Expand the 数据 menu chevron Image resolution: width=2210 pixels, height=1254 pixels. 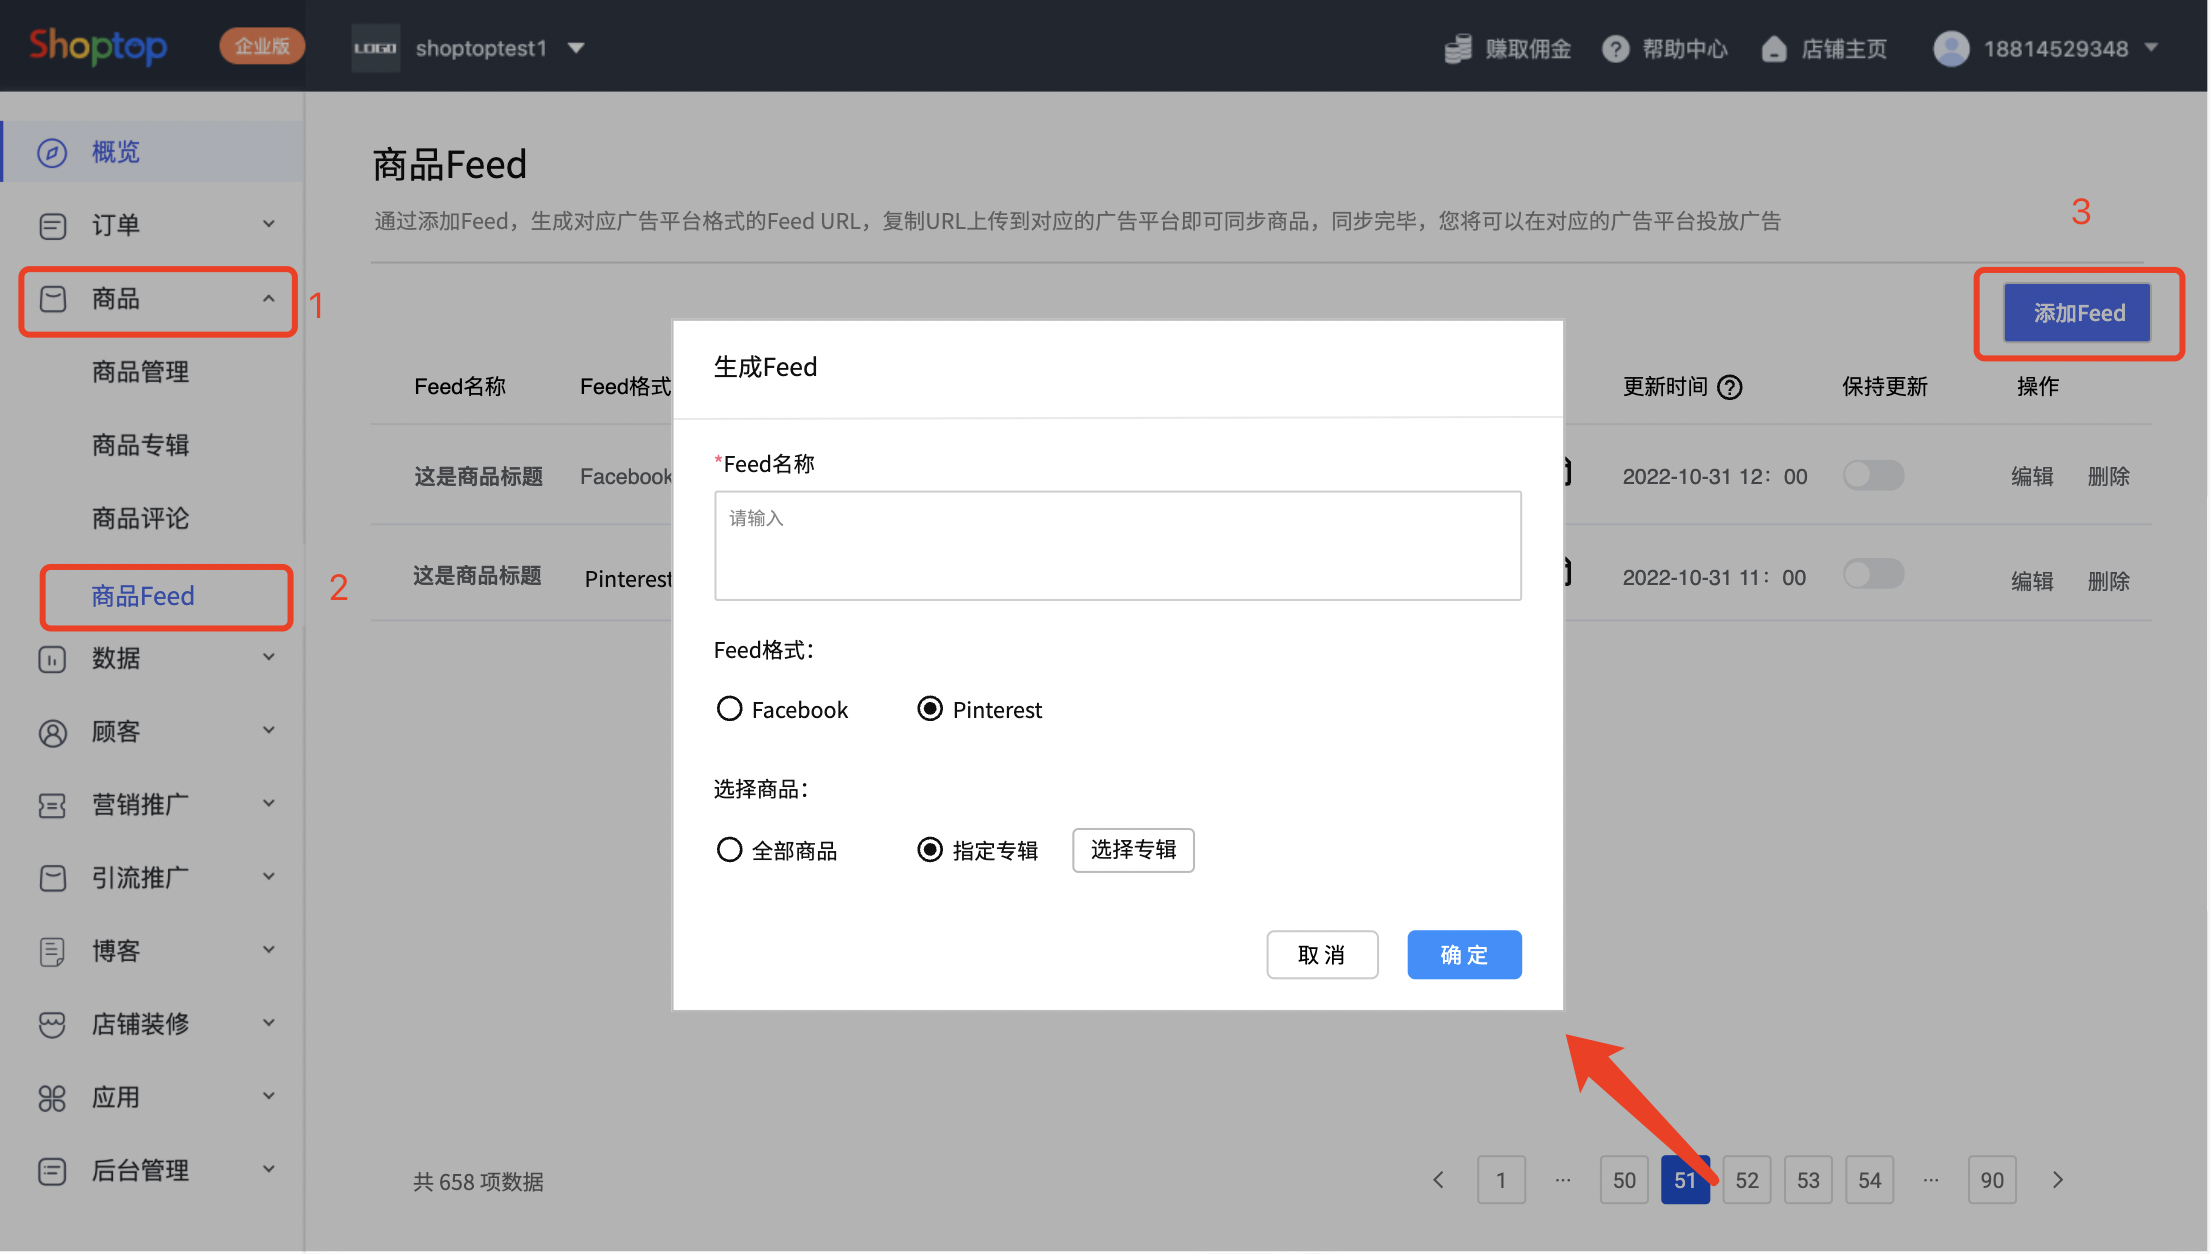(x=268, y=657)
